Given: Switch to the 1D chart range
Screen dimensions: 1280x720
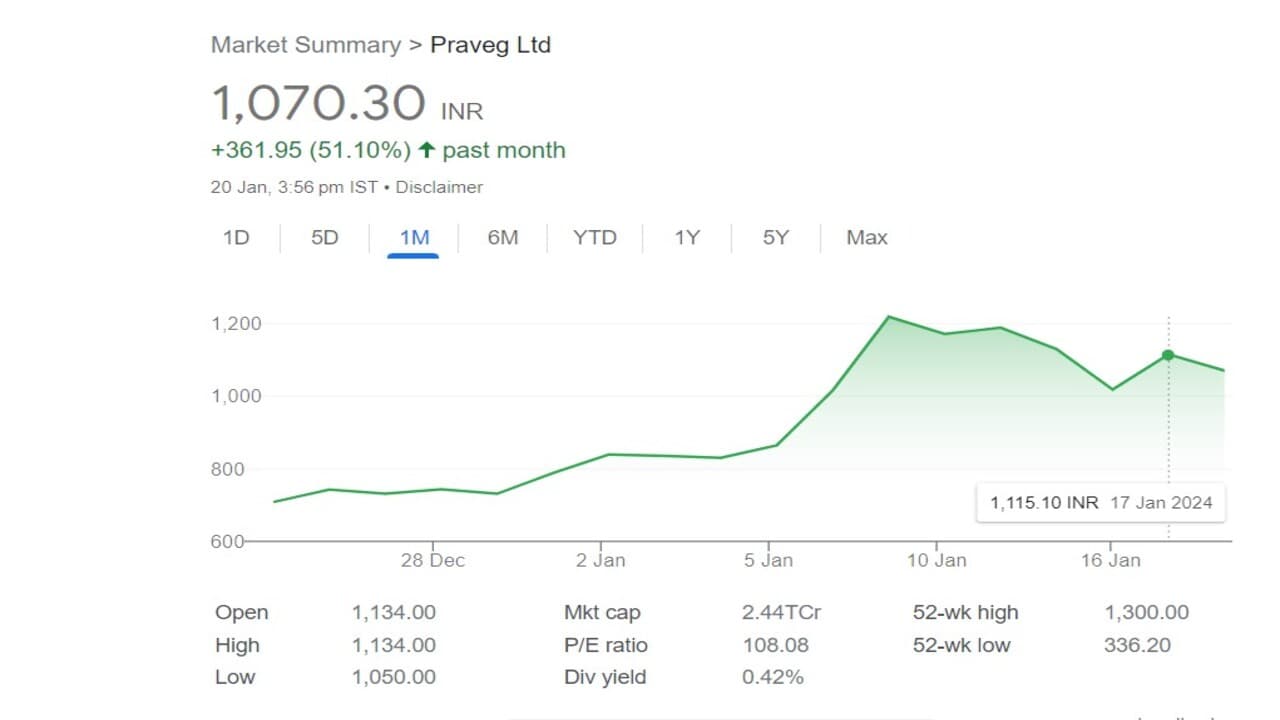Looking at the screenshot, I should pyautogui.click(x=236, y=238).
